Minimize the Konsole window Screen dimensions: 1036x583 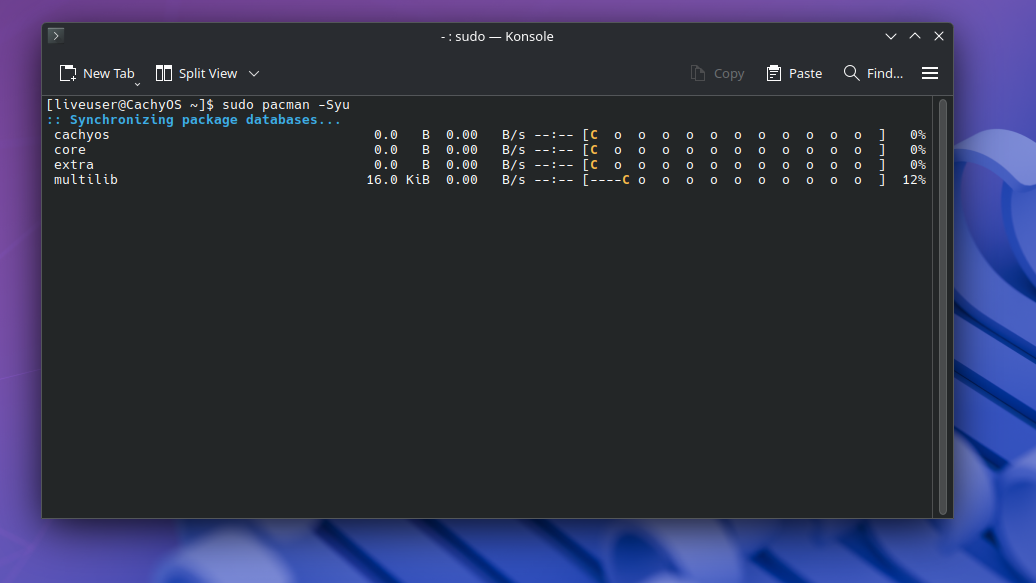tap(891, 36)
